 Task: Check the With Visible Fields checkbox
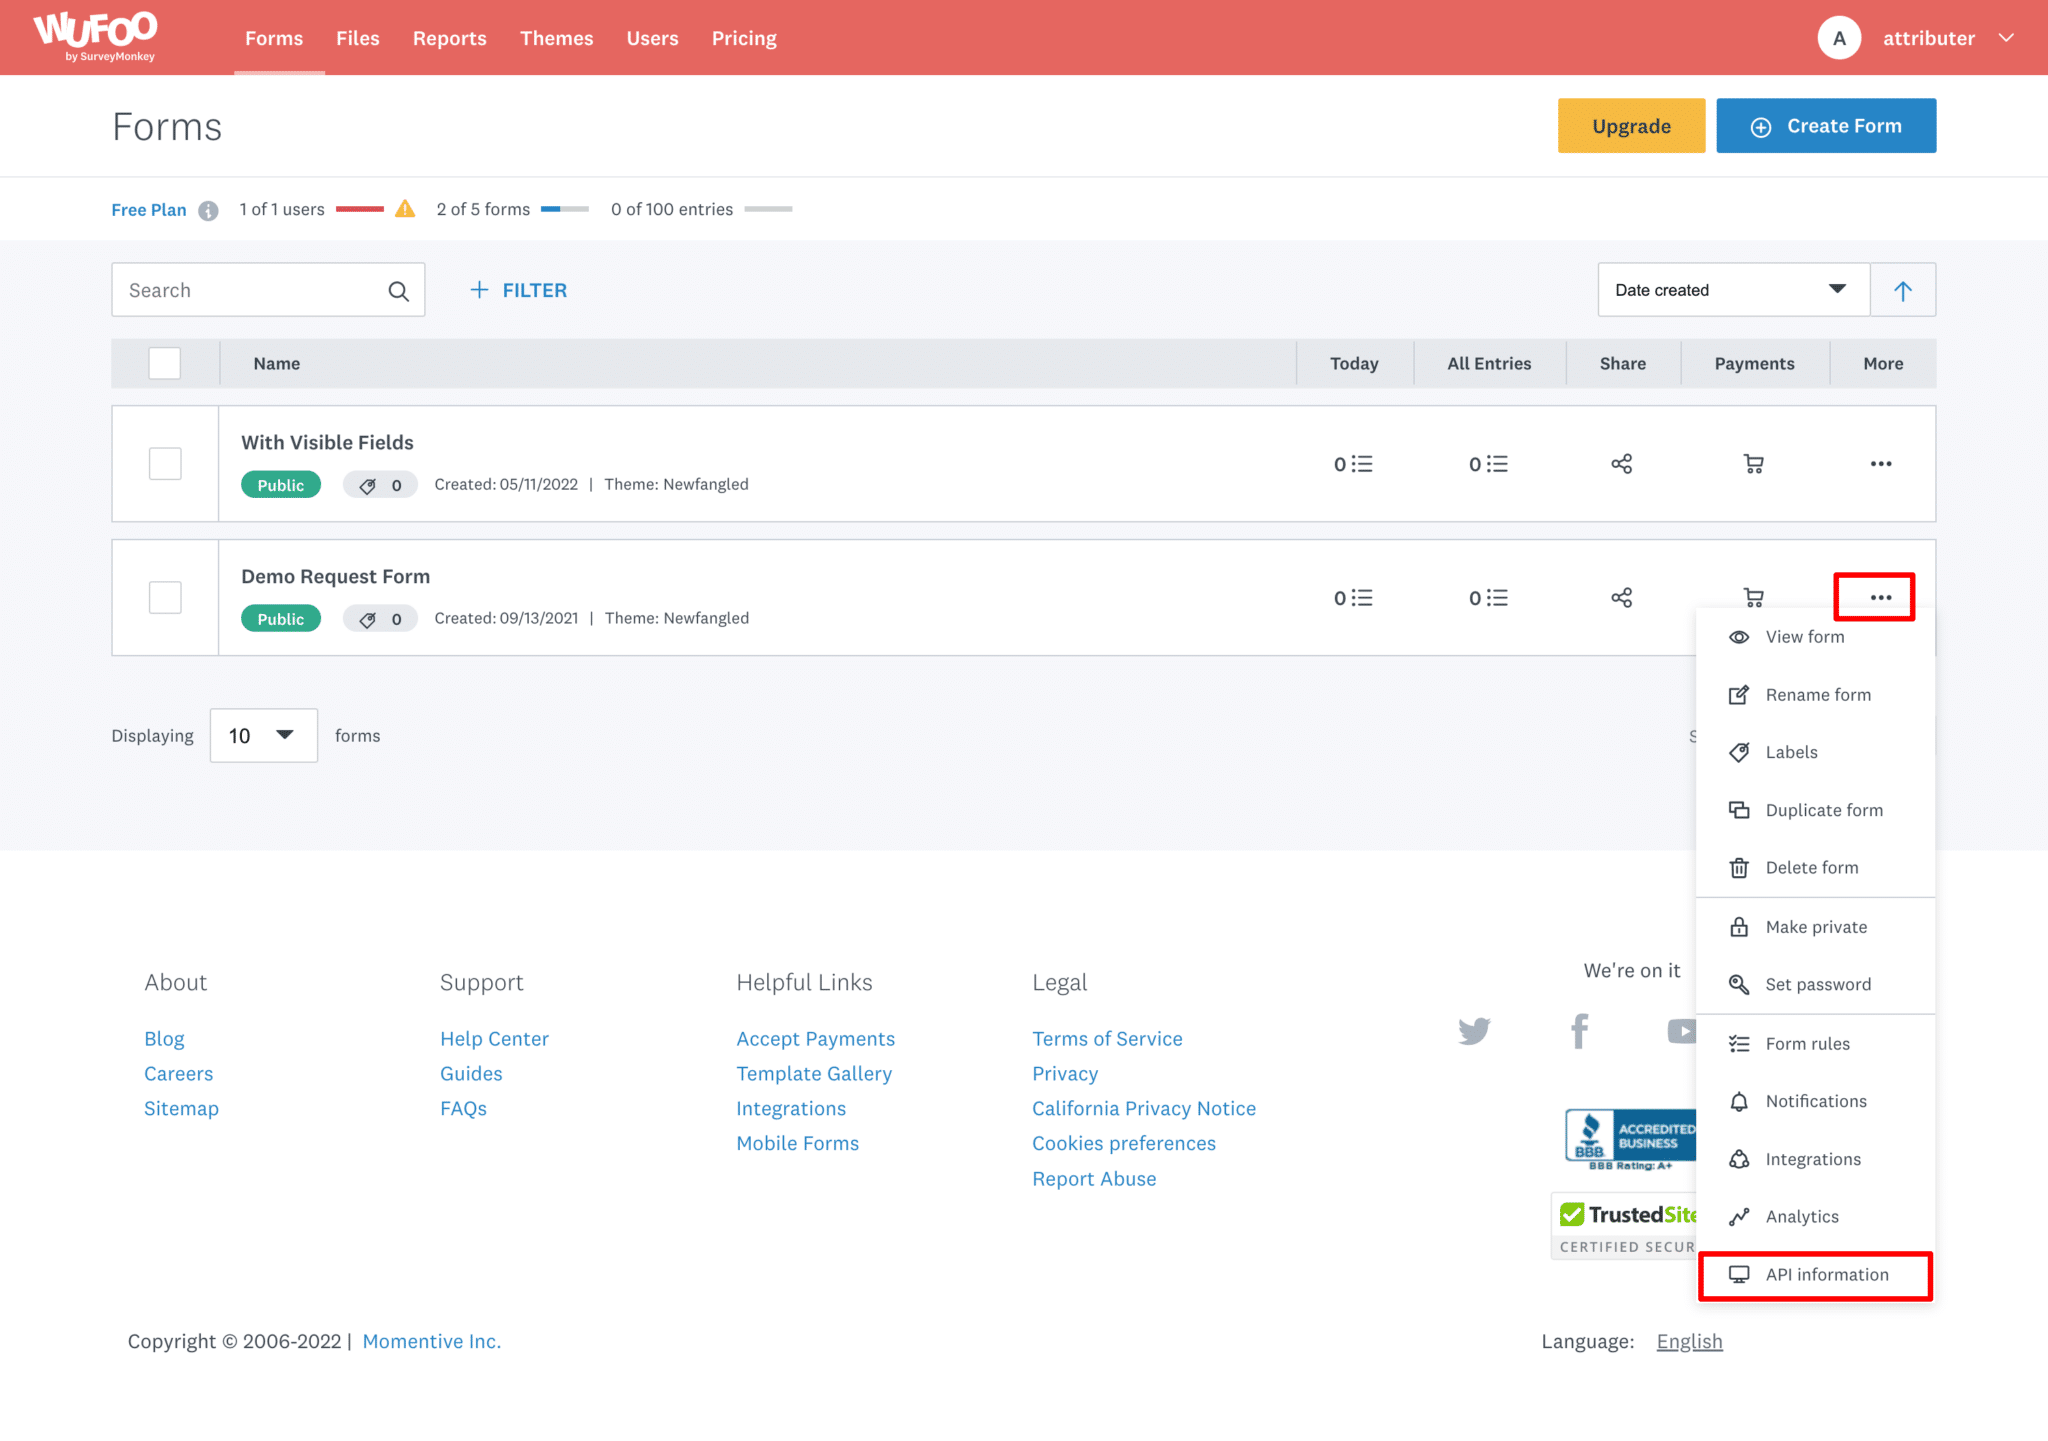tap(164, 463)
